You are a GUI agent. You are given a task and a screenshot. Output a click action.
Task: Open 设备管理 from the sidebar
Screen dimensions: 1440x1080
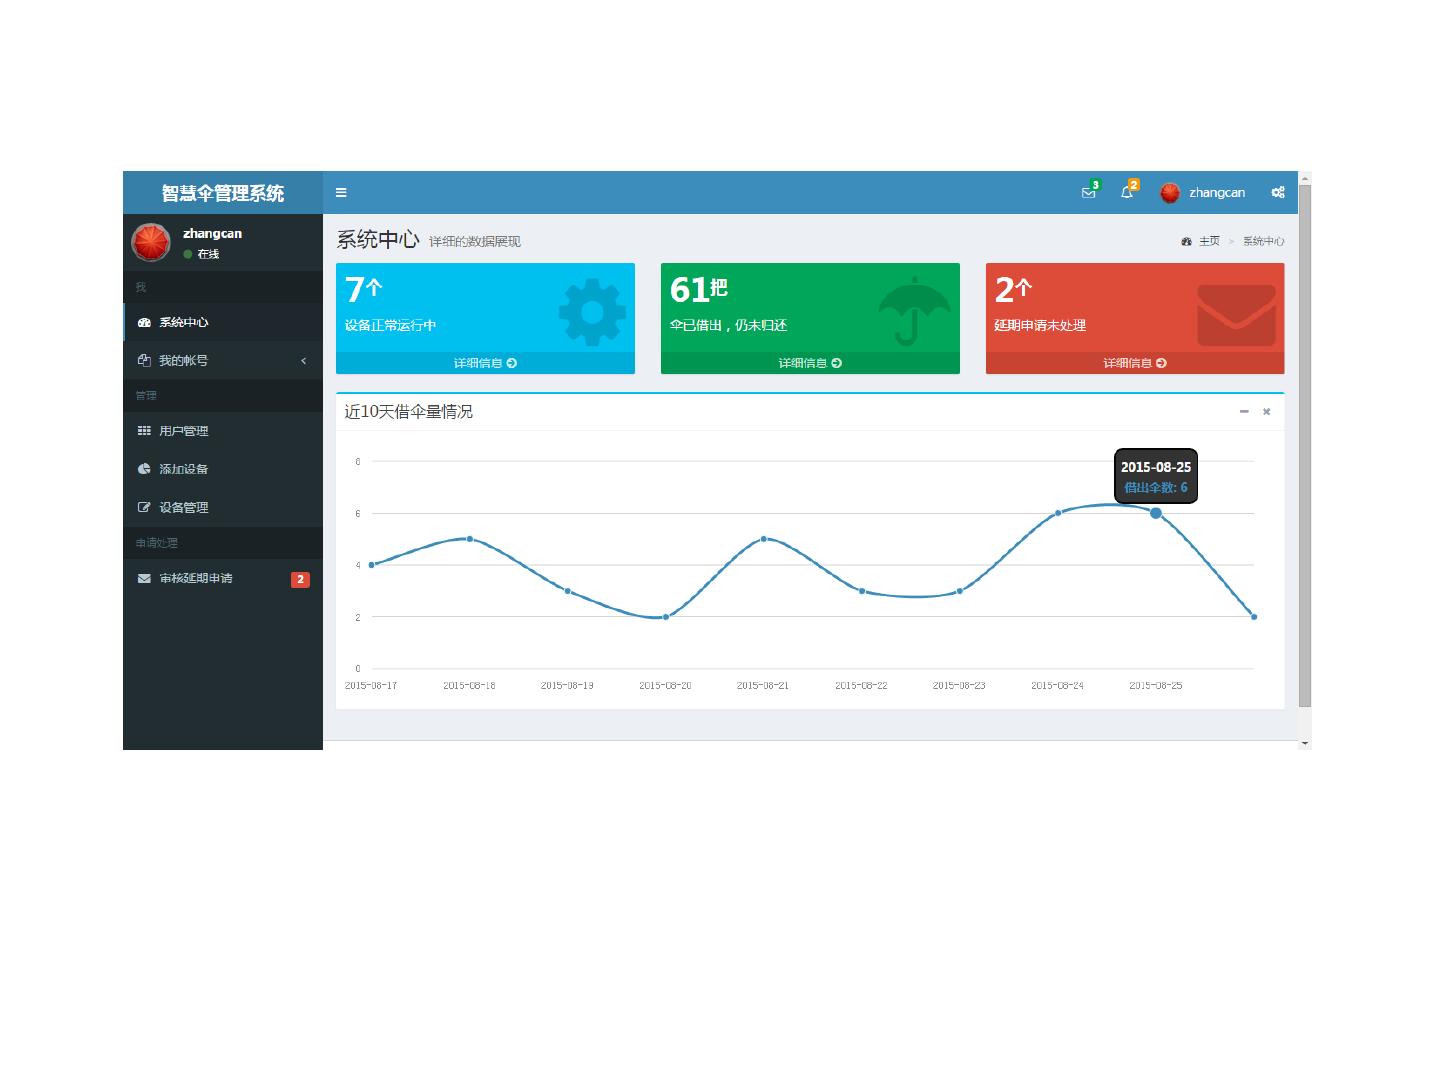tap(222, 508)
